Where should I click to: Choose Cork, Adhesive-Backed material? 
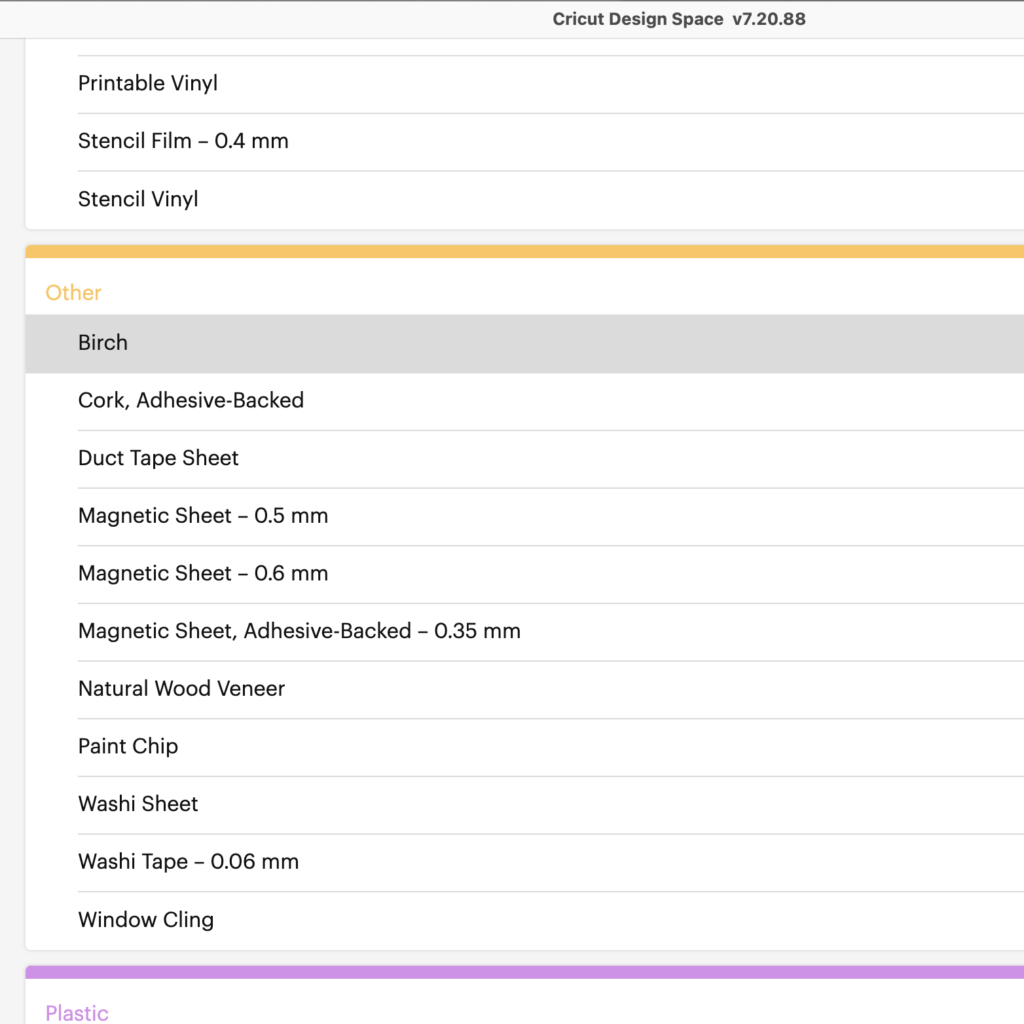[x=524, y=401]
